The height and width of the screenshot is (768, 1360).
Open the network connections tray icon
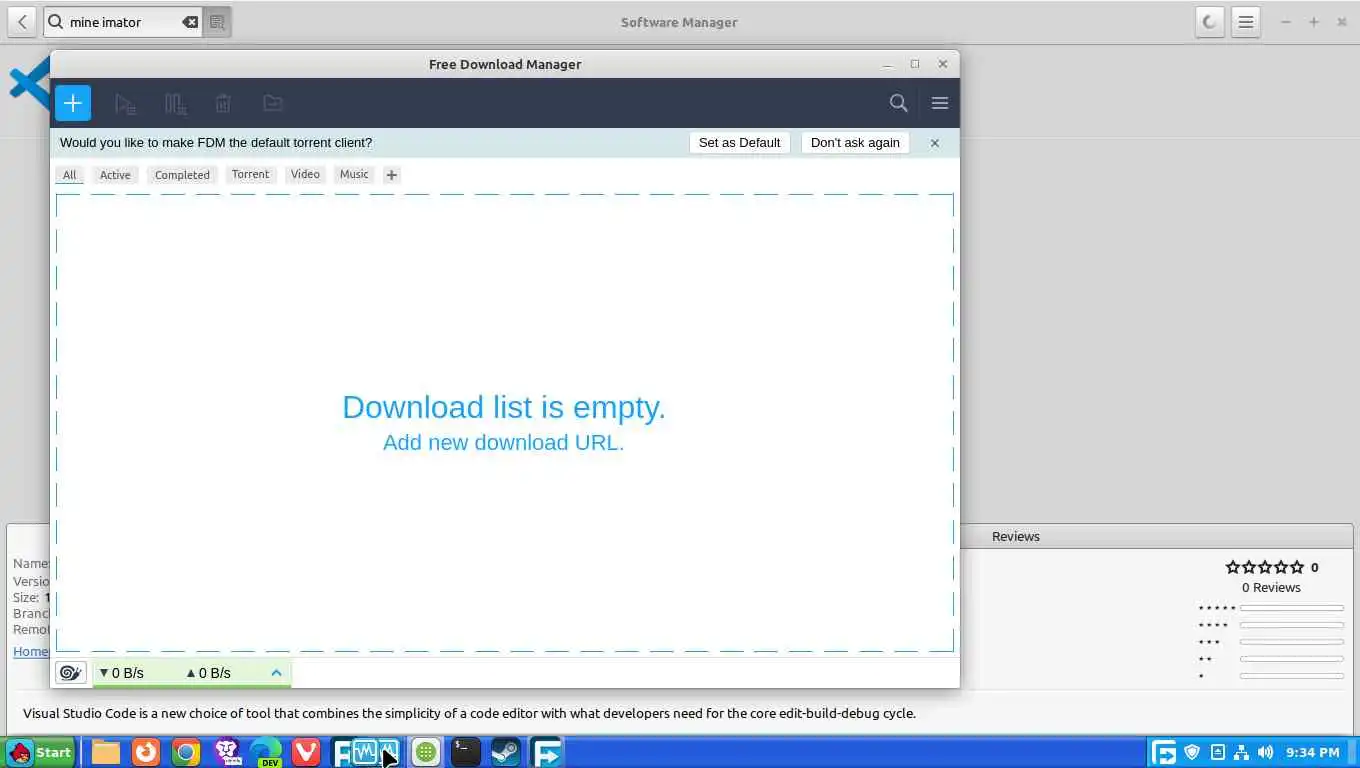coord(1241,752)
